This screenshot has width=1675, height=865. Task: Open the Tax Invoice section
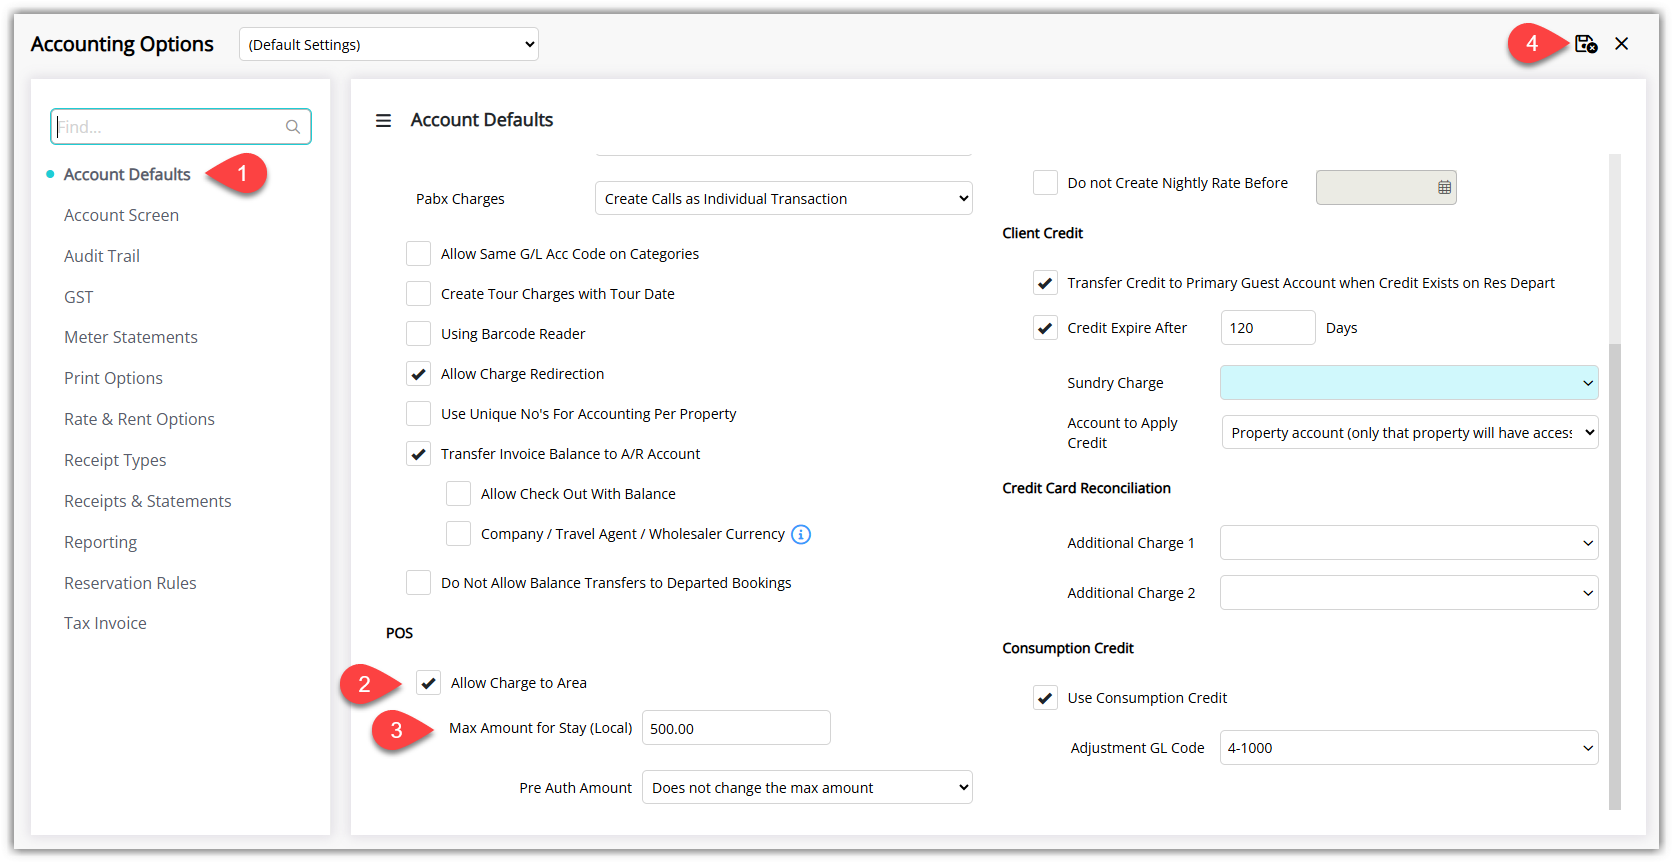(105, 623)
